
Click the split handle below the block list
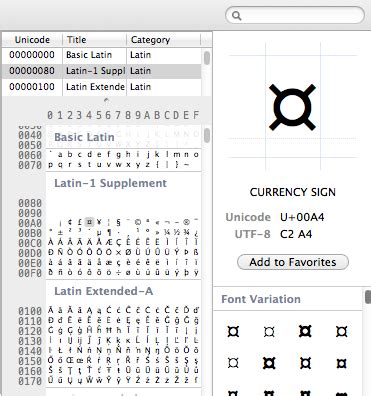point(106,100)
